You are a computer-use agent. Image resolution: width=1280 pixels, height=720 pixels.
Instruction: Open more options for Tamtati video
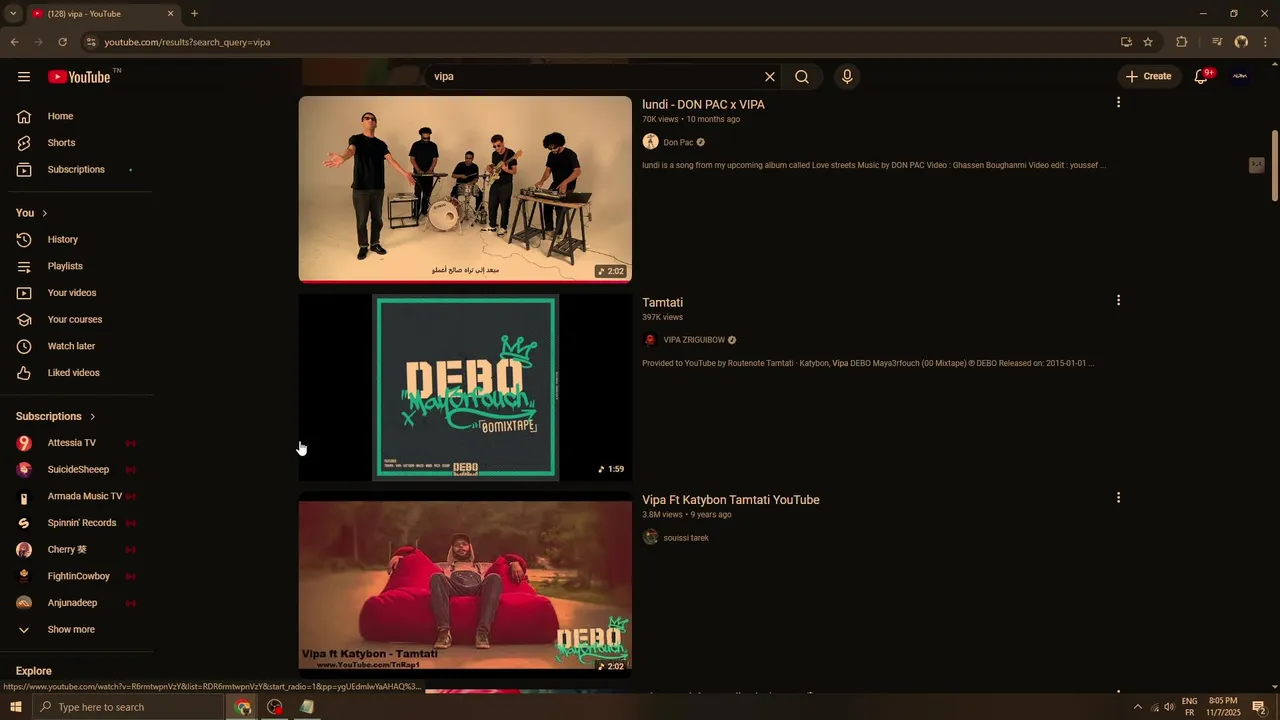pyautogui.click(x=1118, y=300)
